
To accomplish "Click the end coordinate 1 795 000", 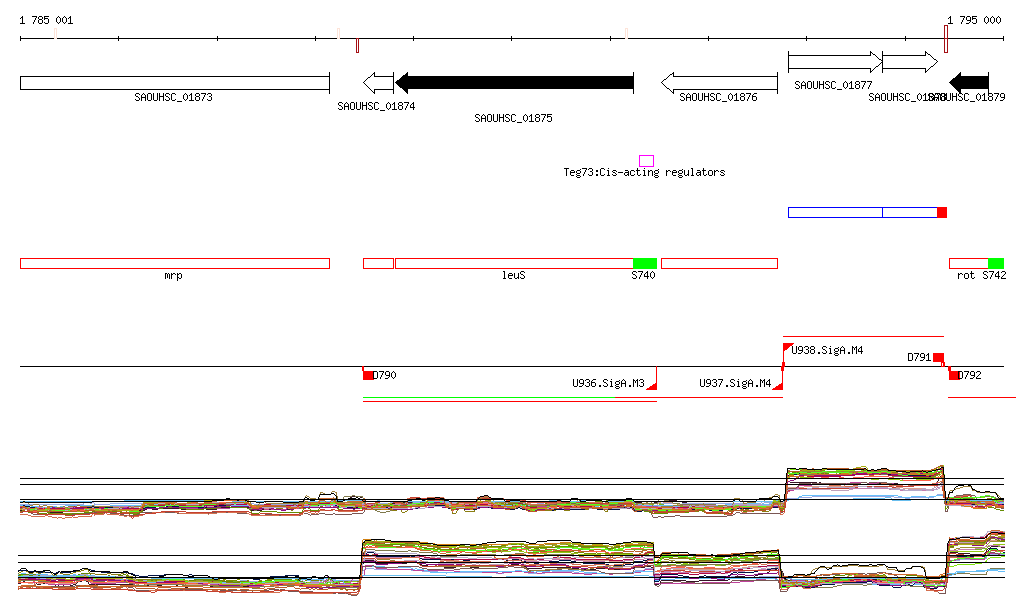I will pyautogui.click(x=974, y=20).
